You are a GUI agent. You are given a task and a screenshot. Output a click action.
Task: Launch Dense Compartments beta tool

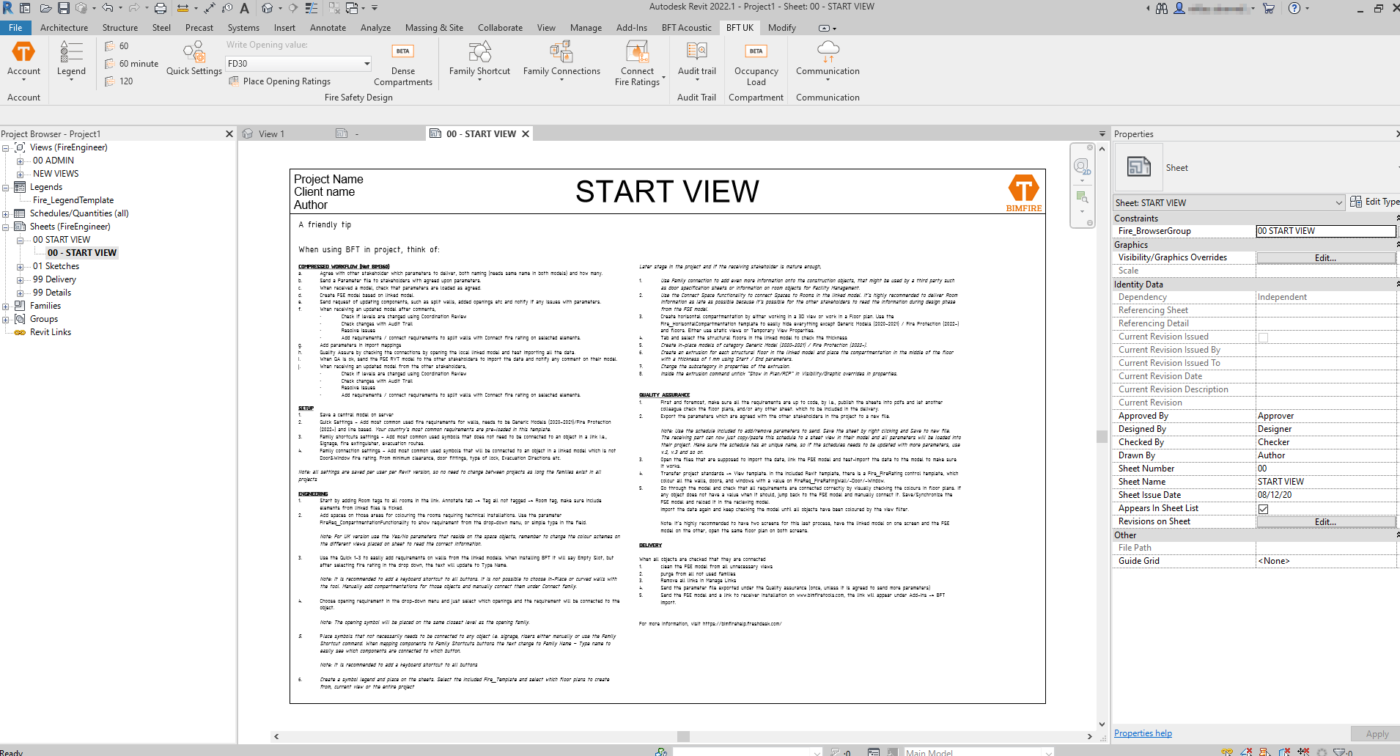pos(403,65)
